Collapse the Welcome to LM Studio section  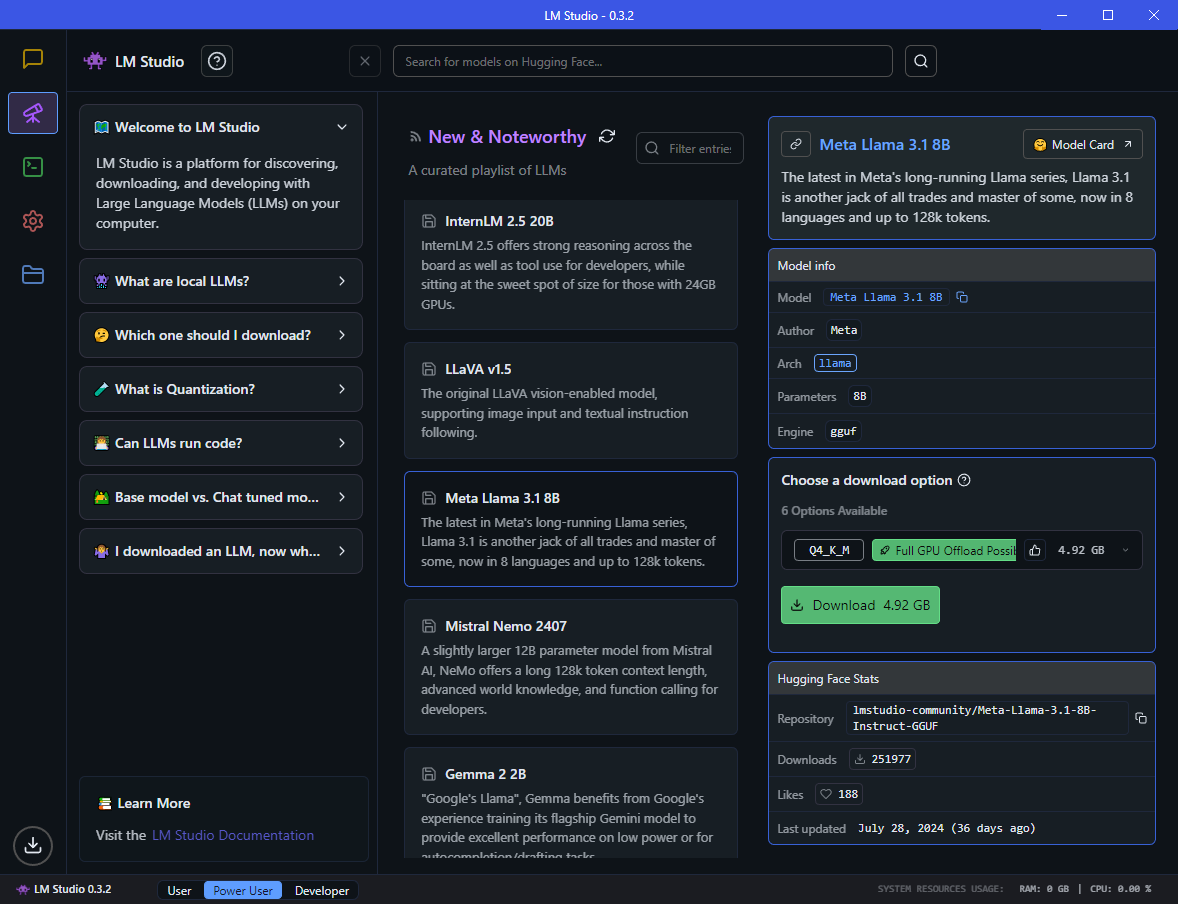pyautogui.click(x=342, y=127)
